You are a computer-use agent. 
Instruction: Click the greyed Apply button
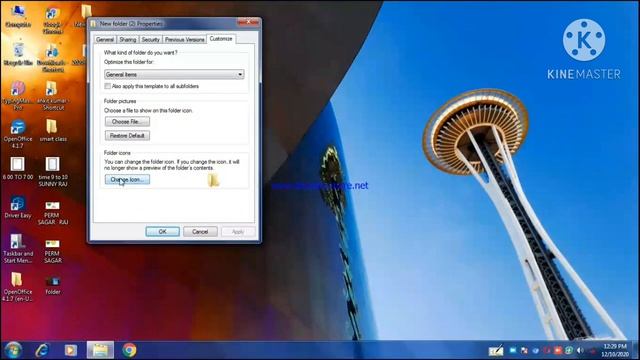tap(238, 231)
